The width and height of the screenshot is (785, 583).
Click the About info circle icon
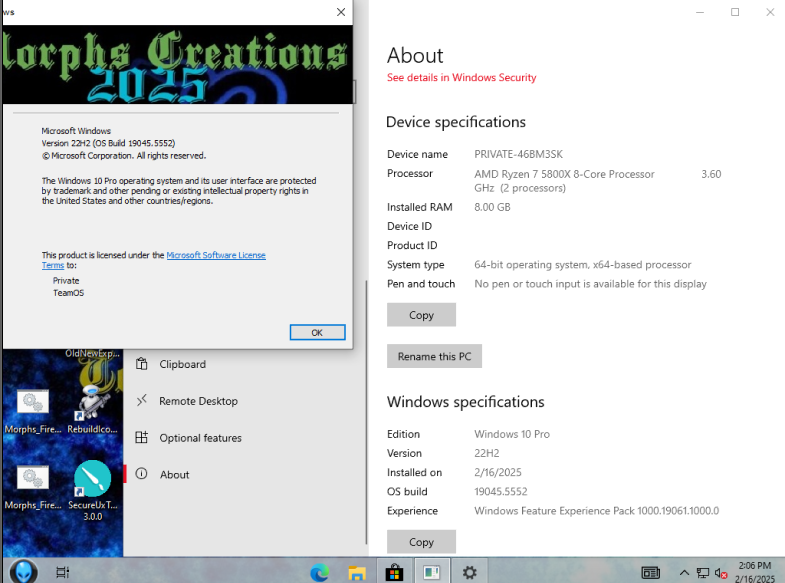click(142, 473)
